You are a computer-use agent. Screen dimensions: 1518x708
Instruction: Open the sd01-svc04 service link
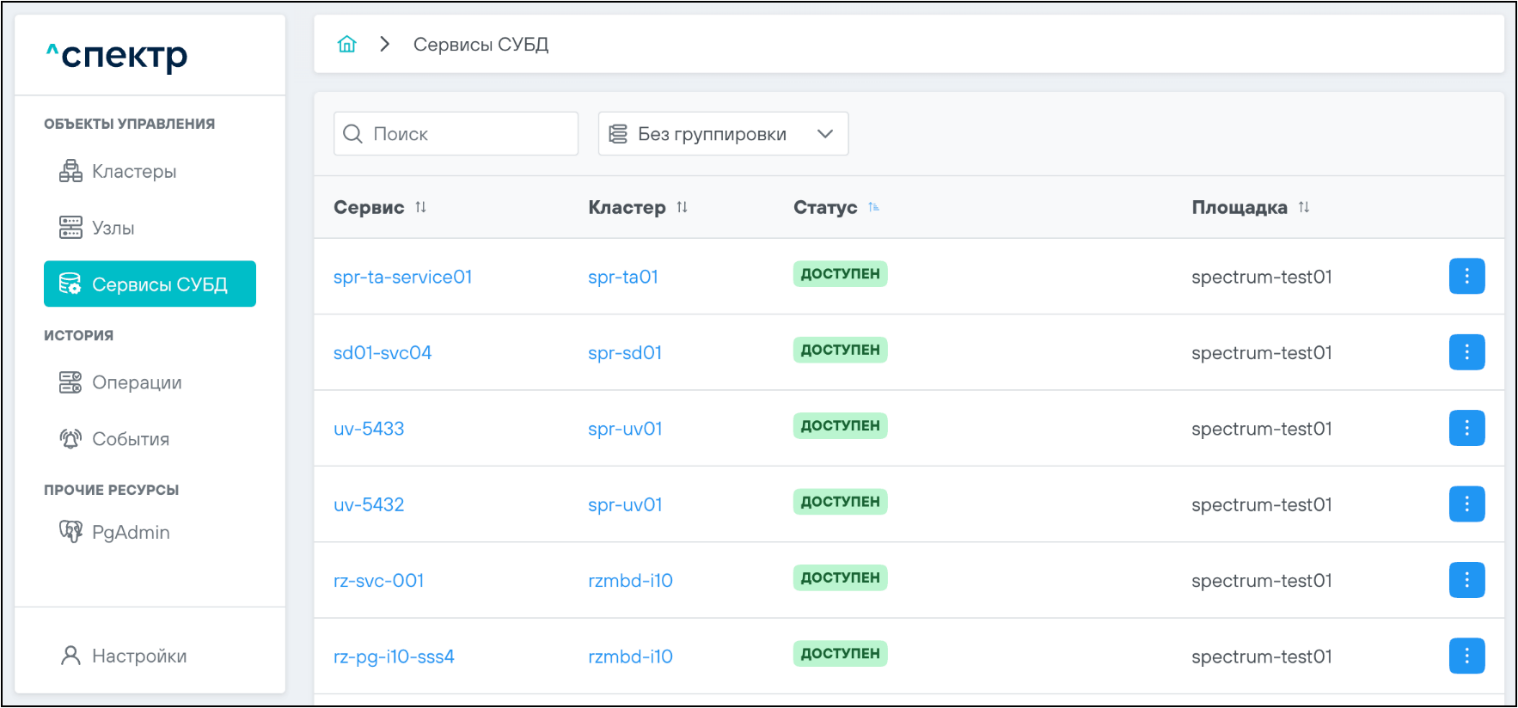[x=382, y=353]
